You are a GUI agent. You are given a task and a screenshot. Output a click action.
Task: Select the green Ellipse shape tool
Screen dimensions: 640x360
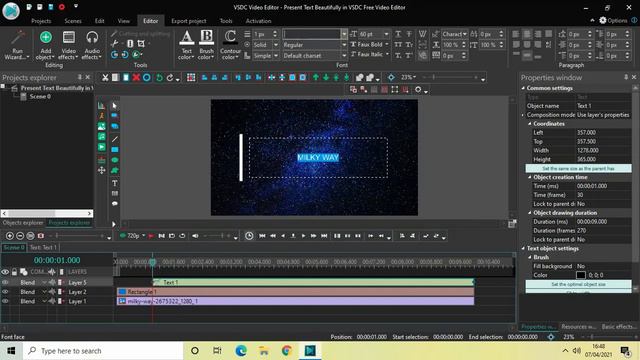point(115,160)
